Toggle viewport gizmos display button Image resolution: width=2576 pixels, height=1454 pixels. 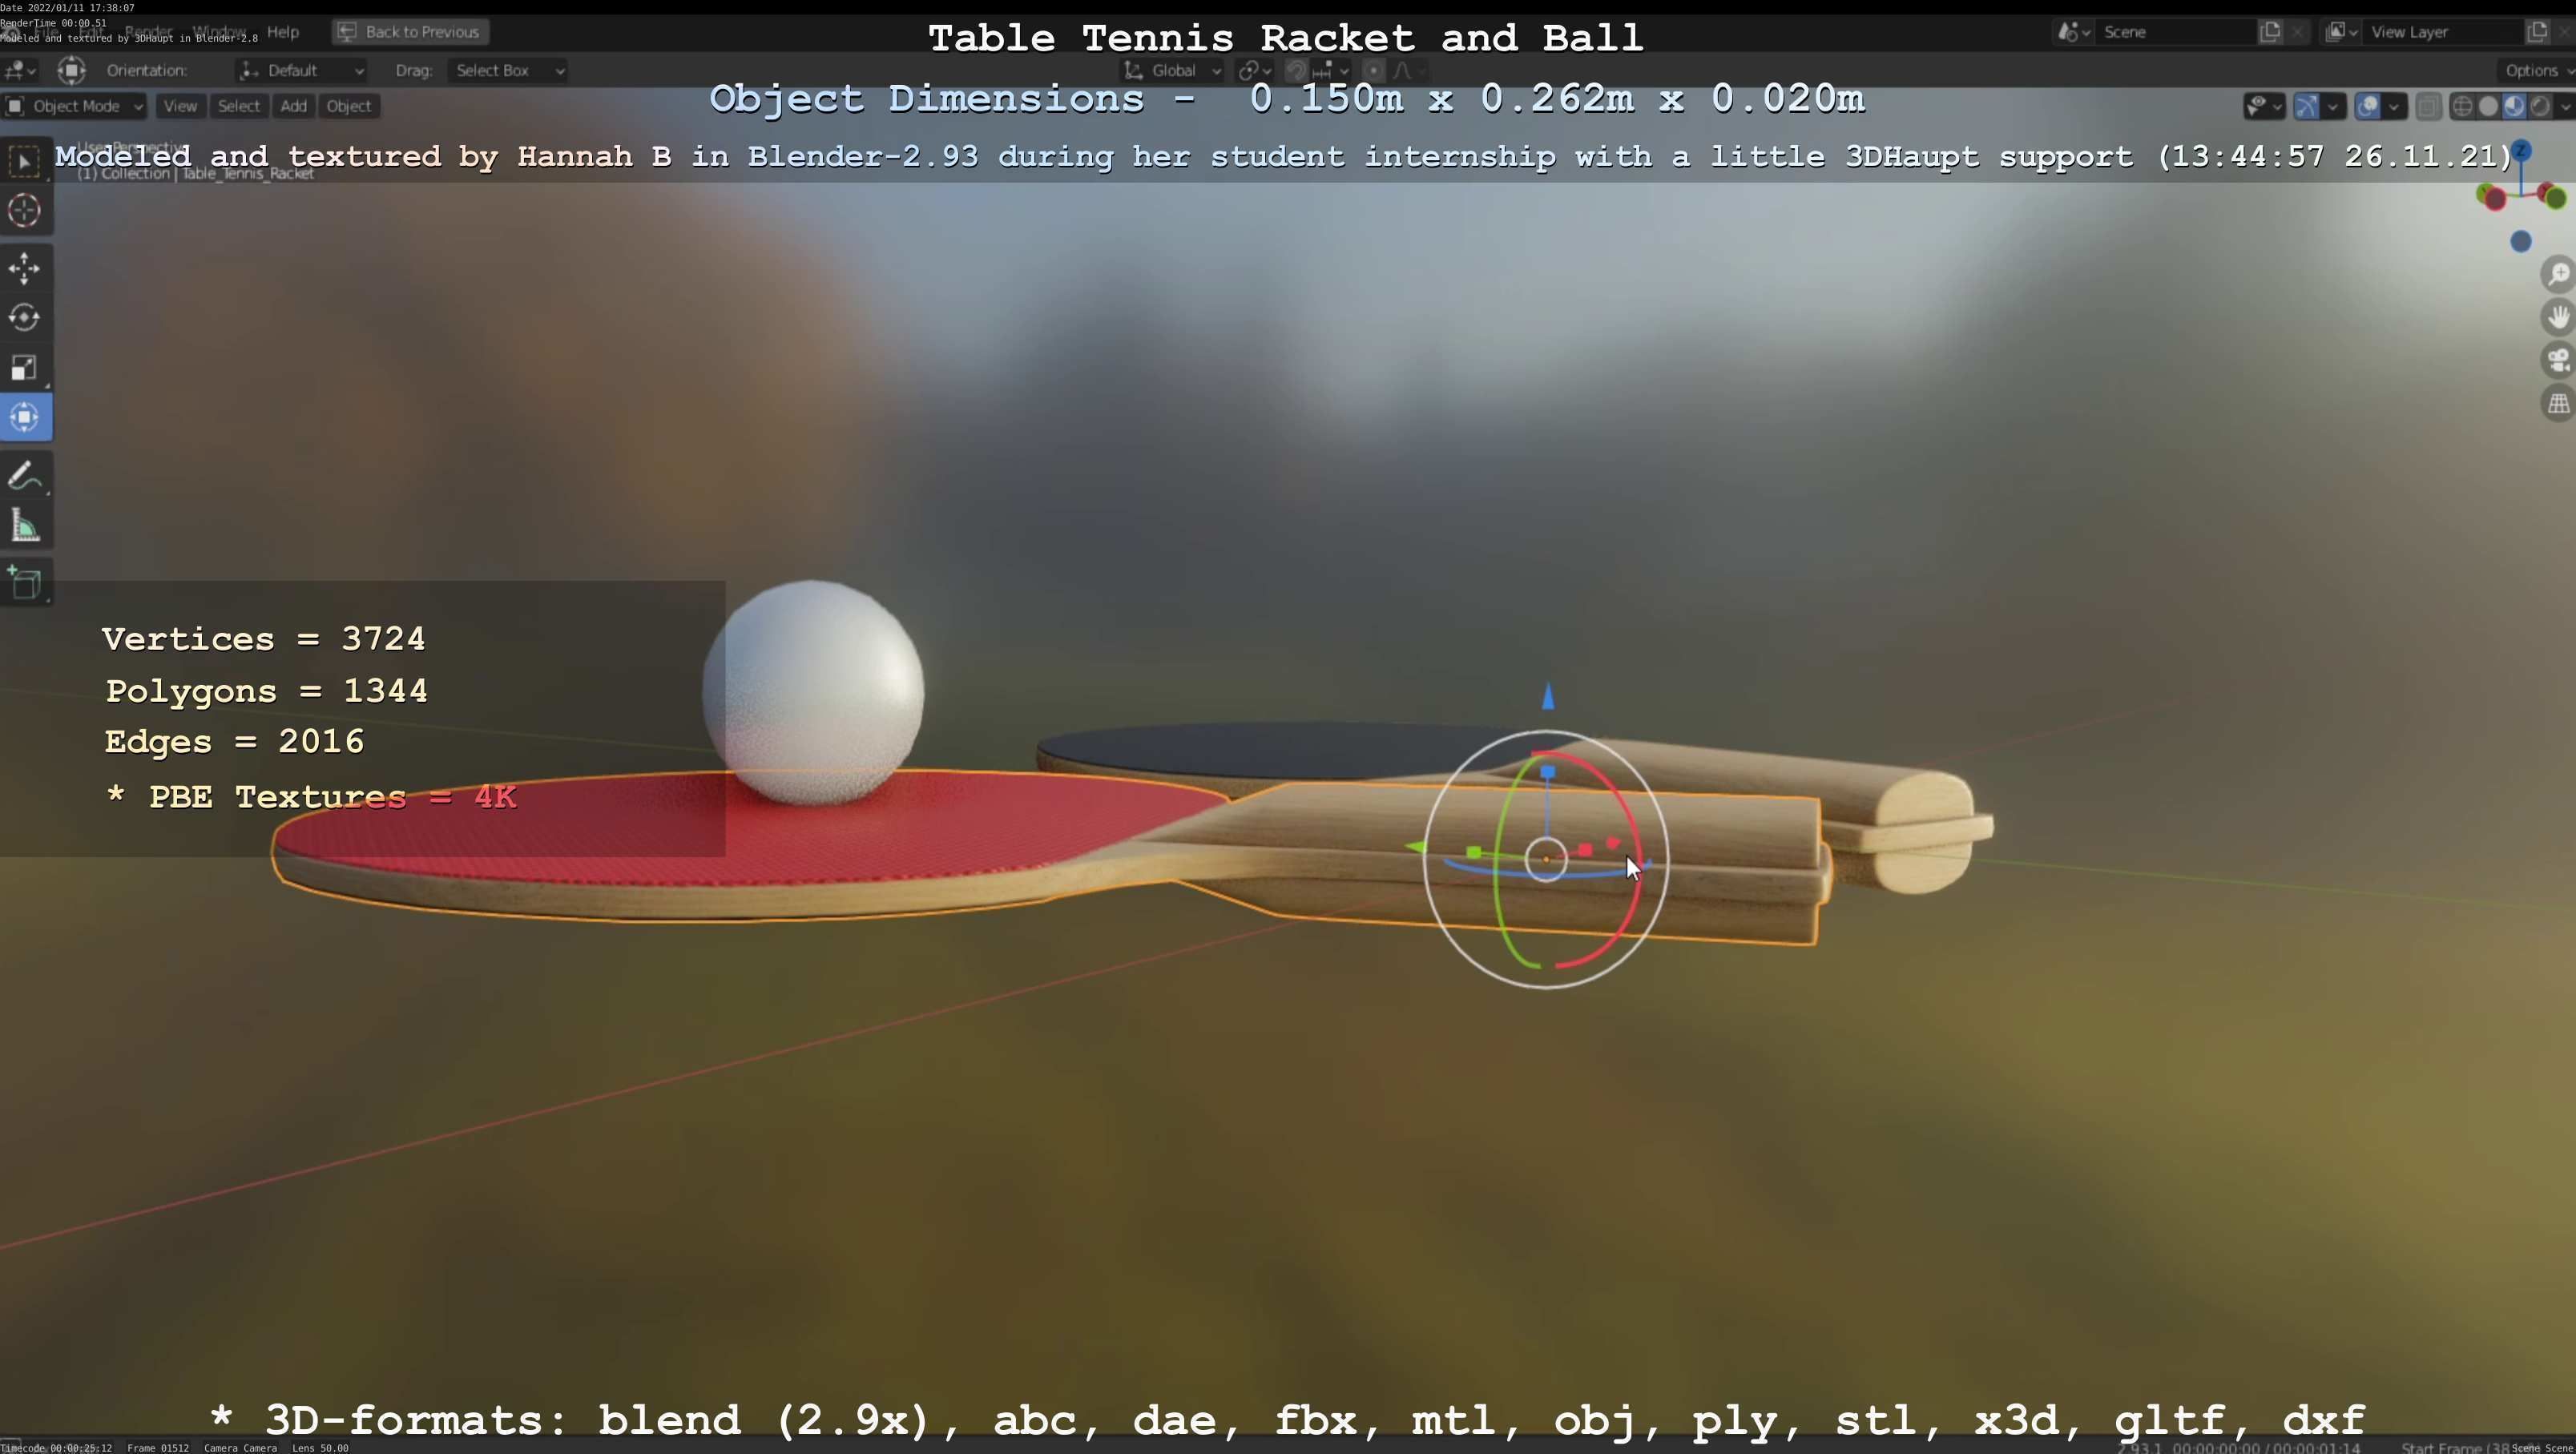(2306, 106)
